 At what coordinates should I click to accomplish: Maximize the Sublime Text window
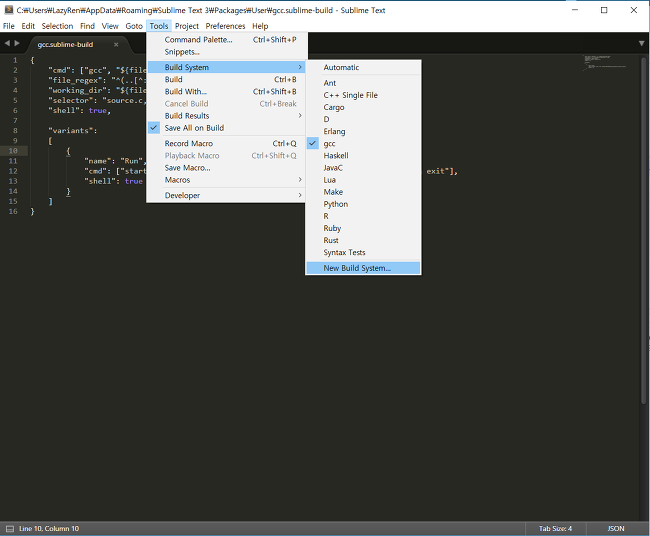tap(604, 10)
